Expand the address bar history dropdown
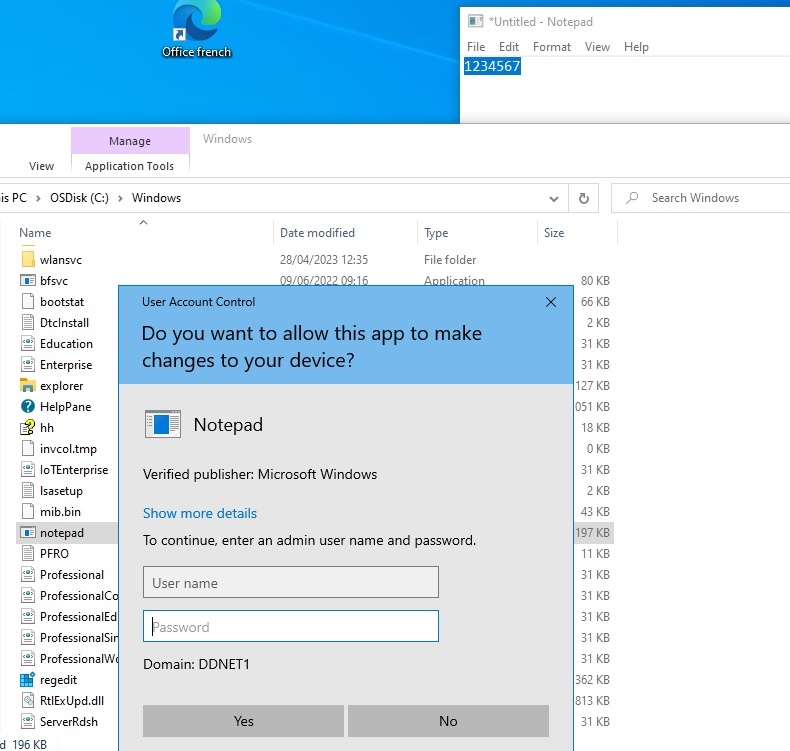 [x=554, y=198]
